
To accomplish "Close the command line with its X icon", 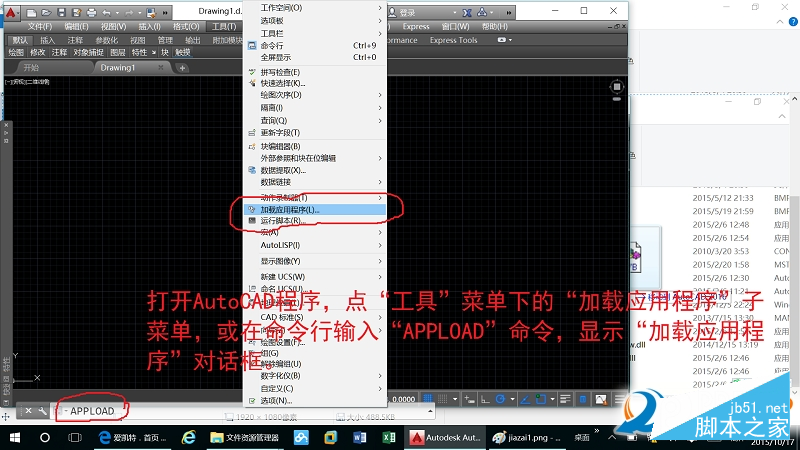I will pos(29,411).
